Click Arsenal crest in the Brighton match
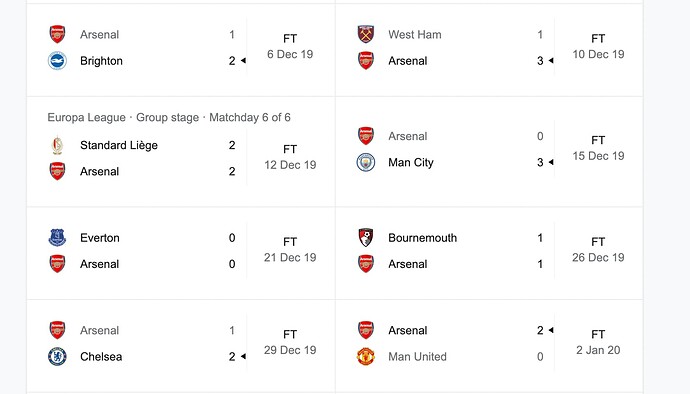The width and height of the screenshot is (690, 394). tap(57, 34)
